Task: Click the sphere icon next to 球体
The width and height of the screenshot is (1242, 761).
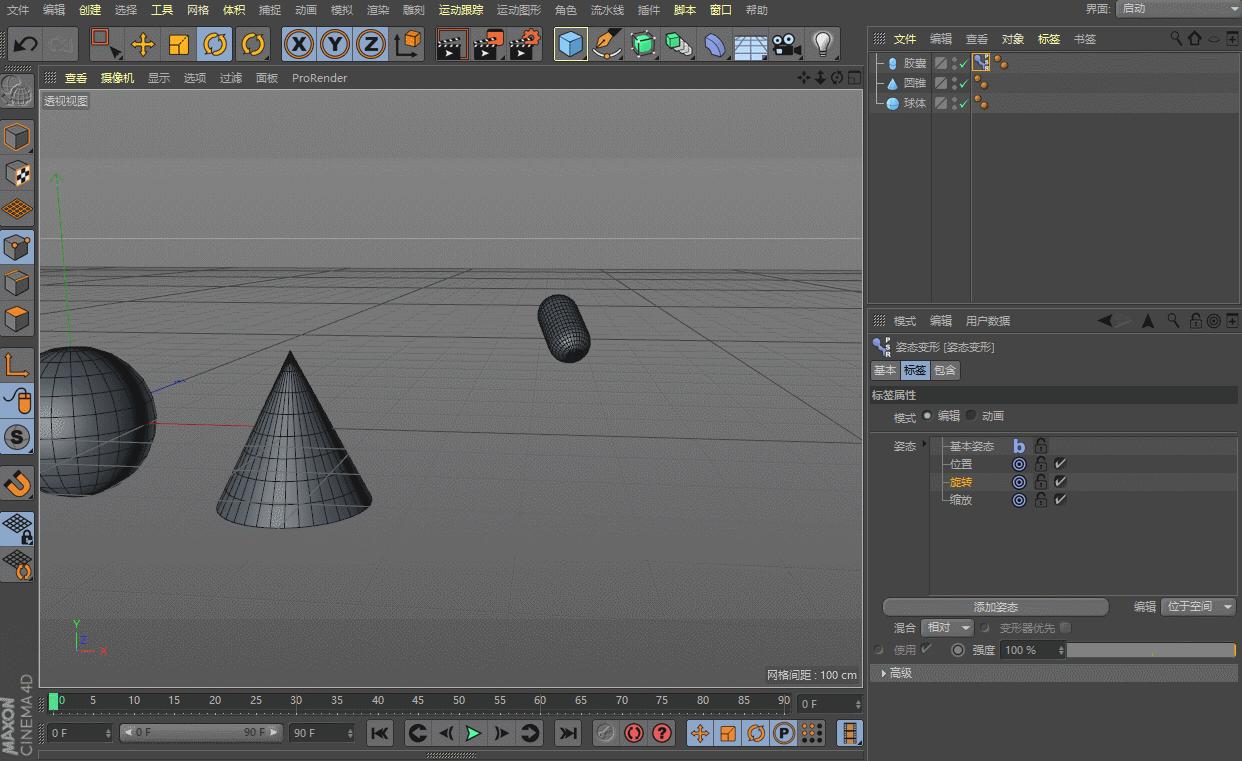Action: [x=892, y=102]
